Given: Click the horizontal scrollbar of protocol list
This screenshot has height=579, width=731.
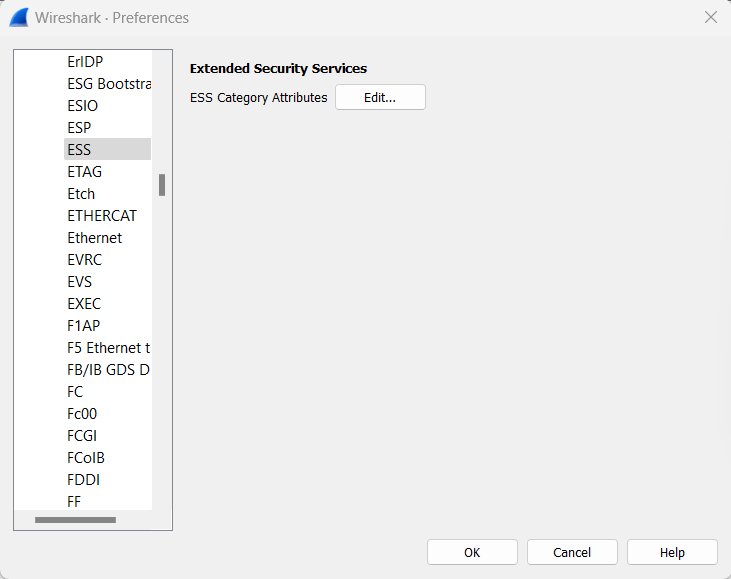Looking at the screenshot, I should 75,520.
